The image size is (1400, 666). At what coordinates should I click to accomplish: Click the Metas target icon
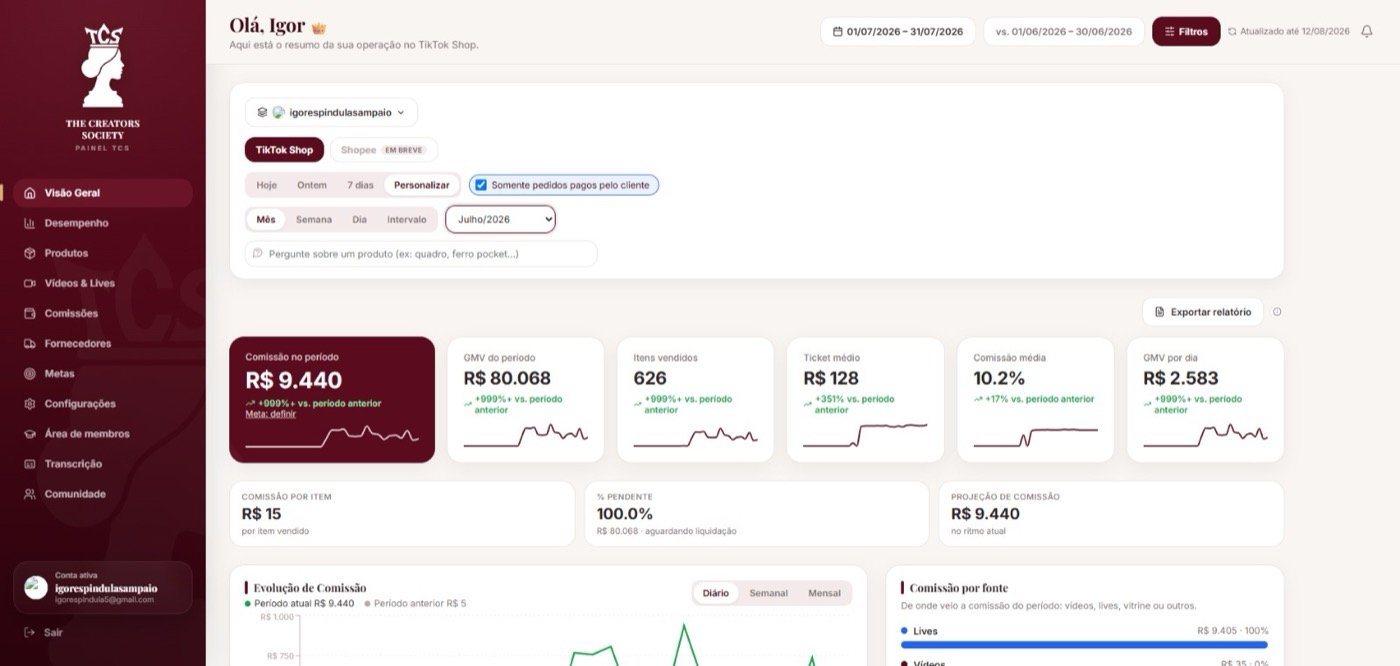pos(30,374)
